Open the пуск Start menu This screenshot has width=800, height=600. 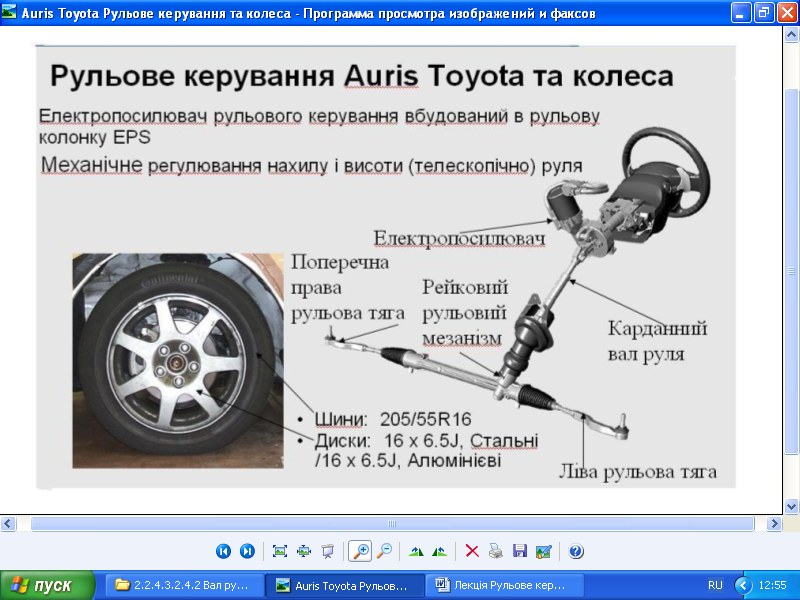pyautogui.click(x=47, y=585)
